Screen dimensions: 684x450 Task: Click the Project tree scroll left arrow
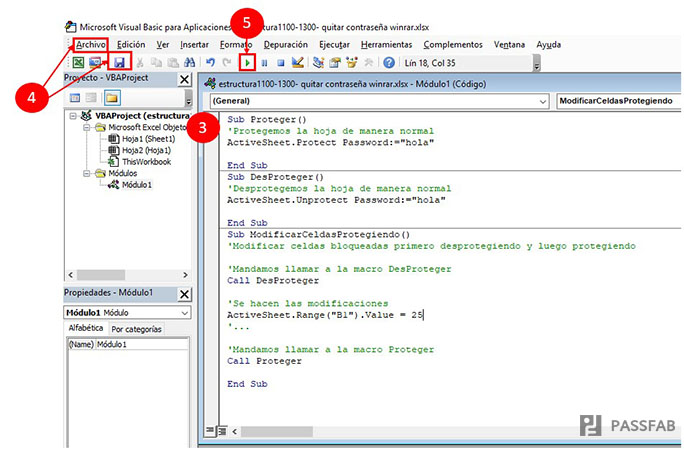(x=71, y=275)
